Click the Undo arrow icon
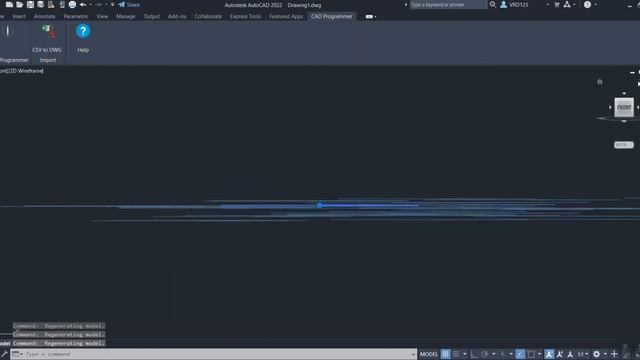The width and height of the screenshot is (640, 360). pos(83,4)
